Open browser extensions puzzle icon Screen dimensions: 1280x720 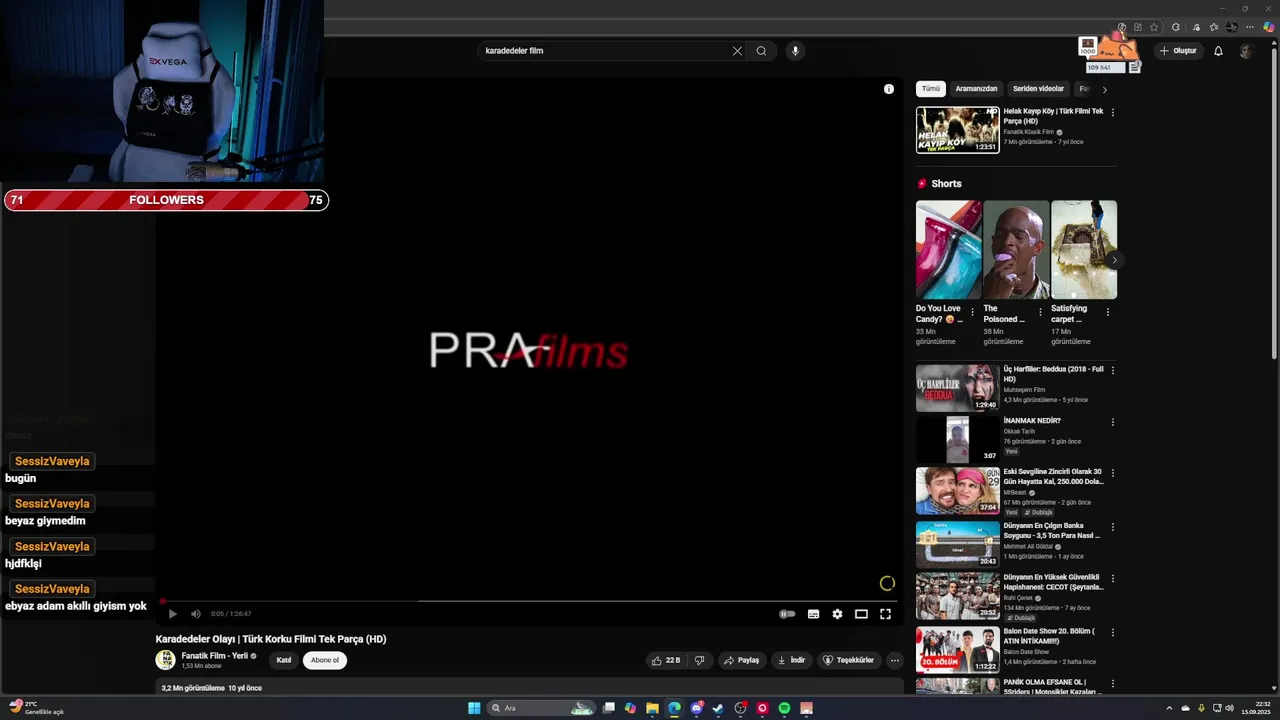tap(1176, 27)
